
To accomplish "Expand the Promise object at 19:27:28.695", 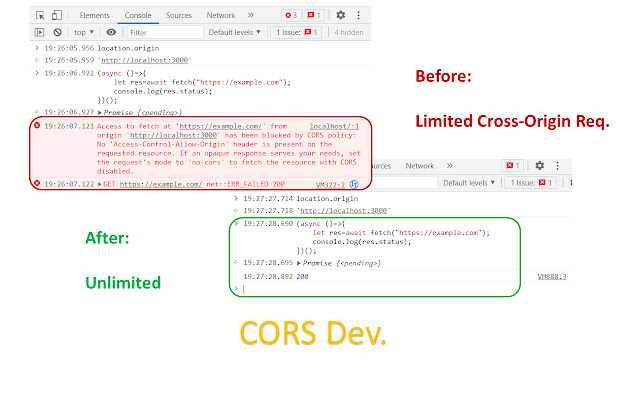I will click(299, 263).
